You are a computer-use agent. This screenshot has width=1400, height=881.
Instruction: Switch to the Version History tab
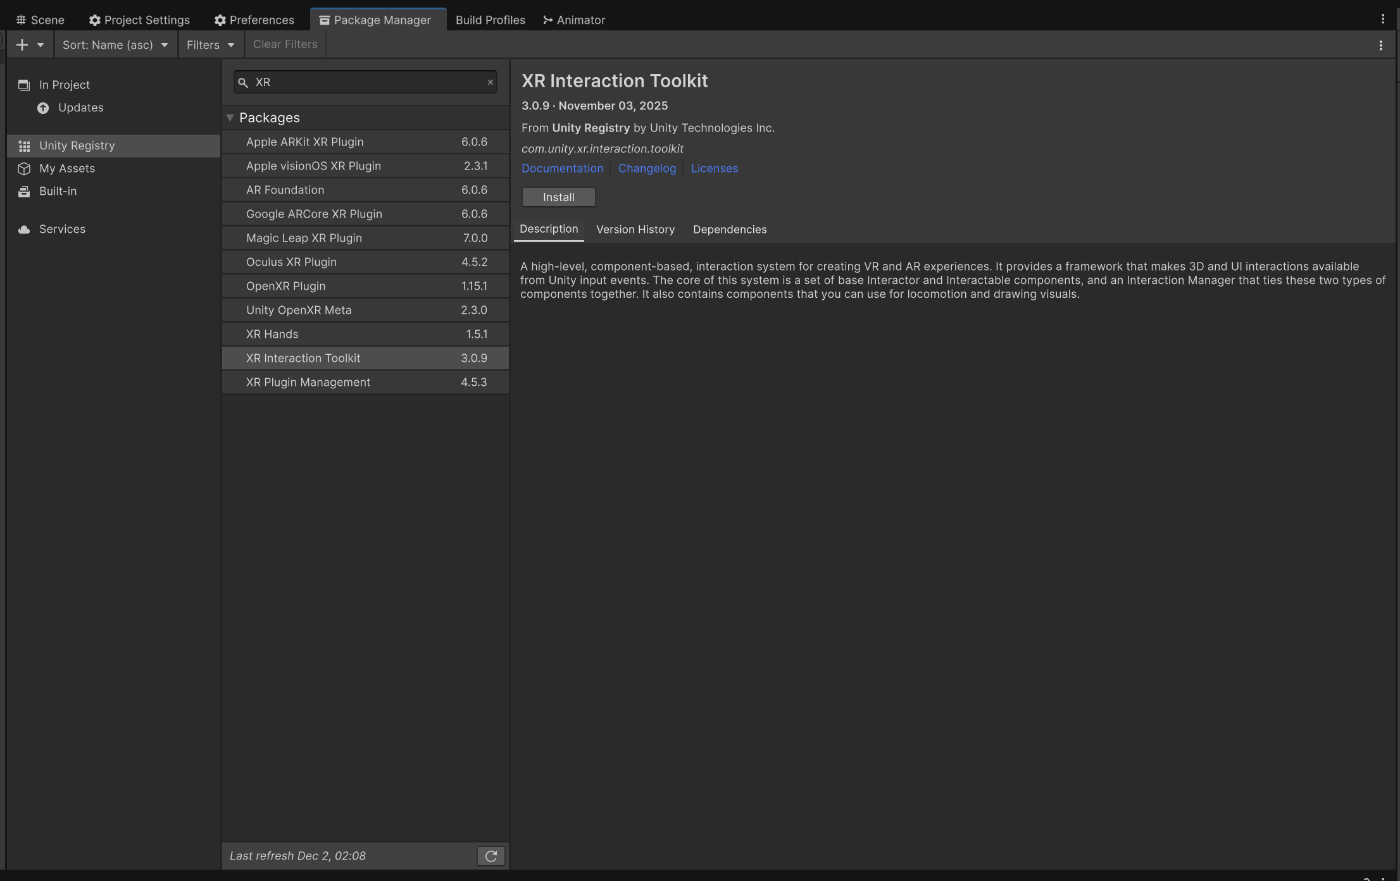point(635,230)
